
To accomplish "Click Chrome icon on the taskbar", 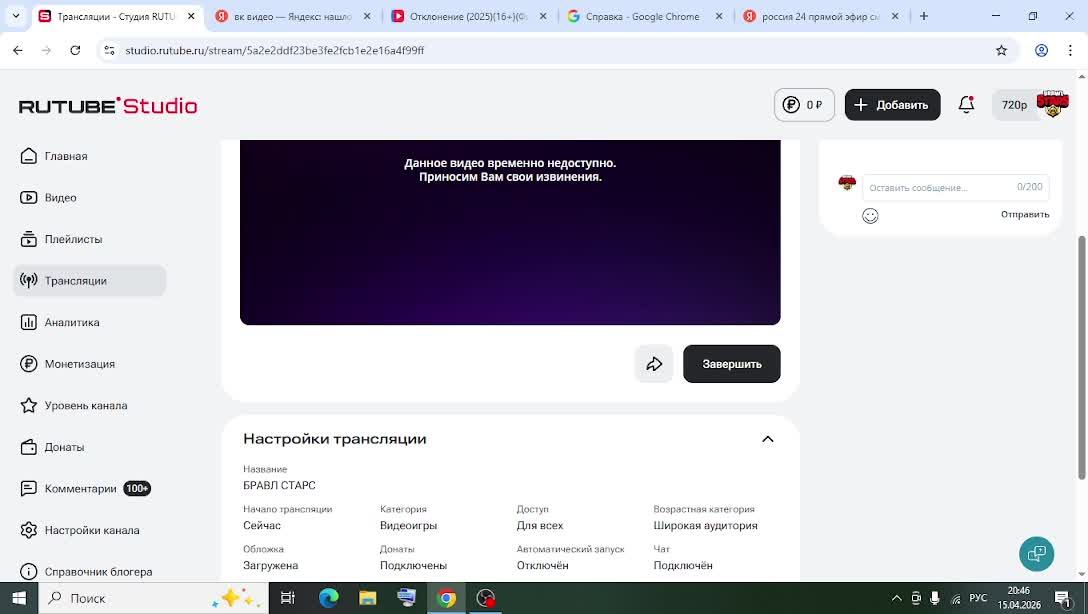I will coord(446,598).
